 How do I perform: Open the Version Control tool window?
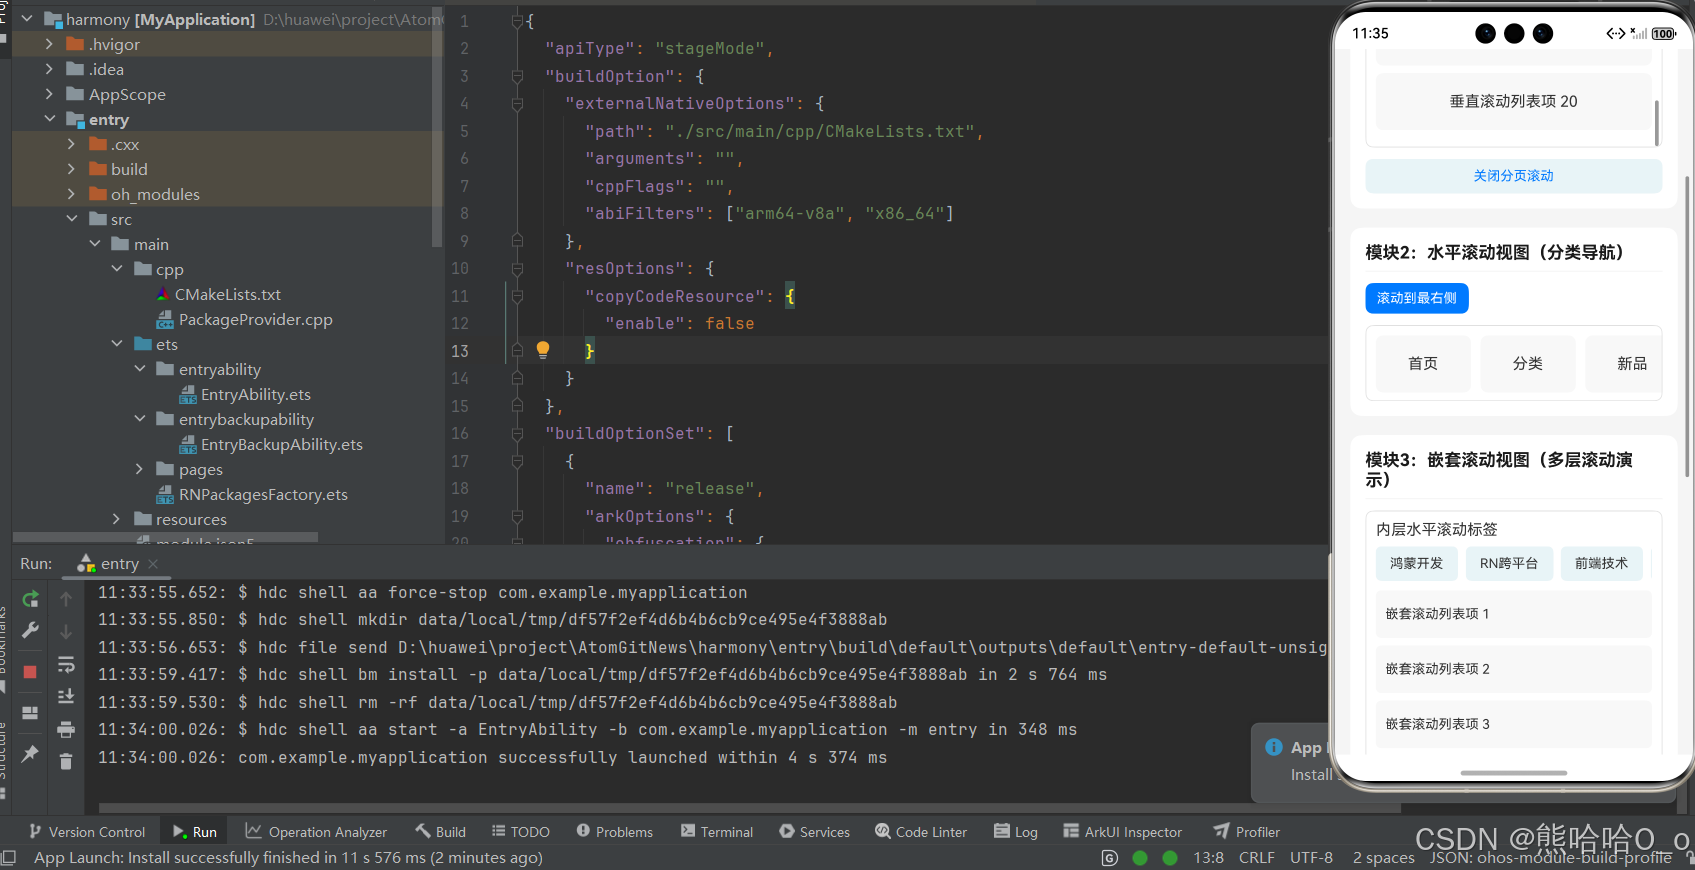coord(87,832)
